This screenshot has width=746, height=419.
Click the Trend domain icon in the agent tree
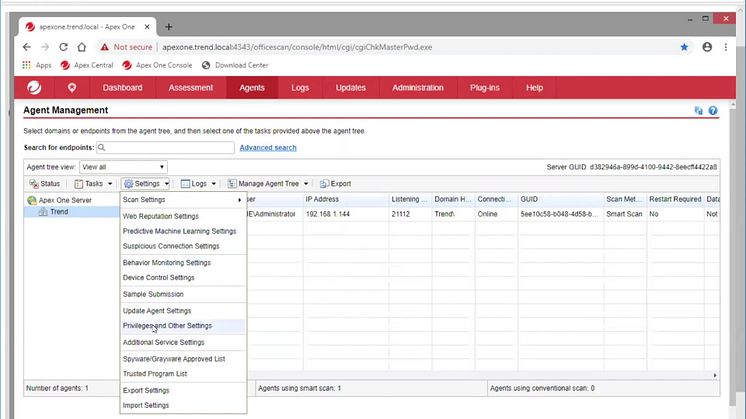pyautogui.click(x=43, y=212)
